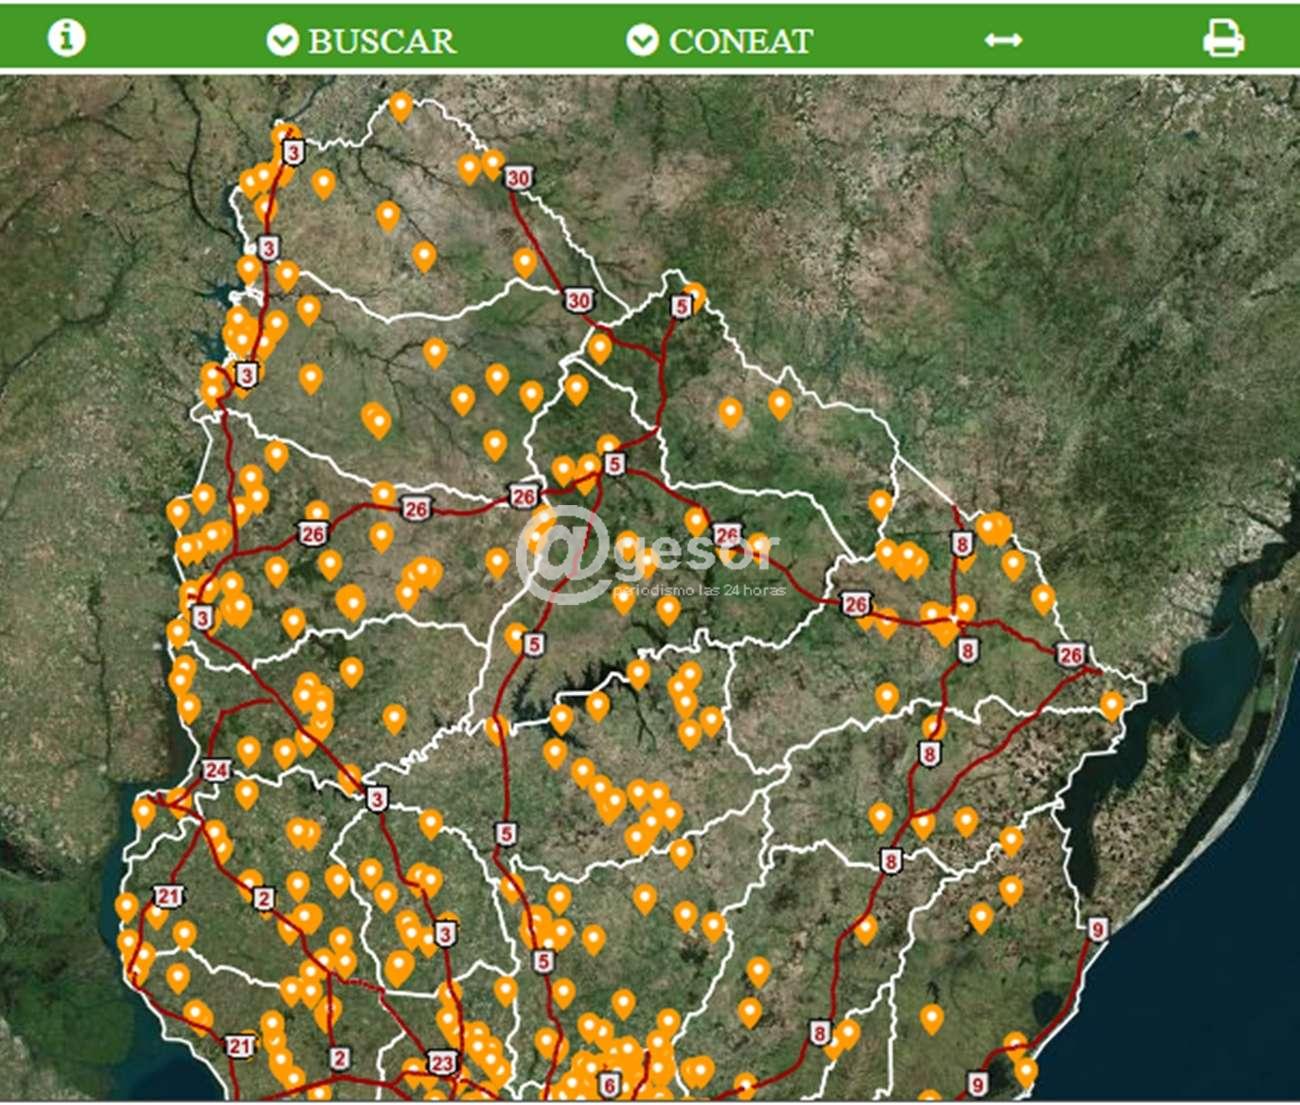This screenshot has width=1300, height=1105.
Task: Open the BUSCAR menu label
Action: click(x=381, y=41)
